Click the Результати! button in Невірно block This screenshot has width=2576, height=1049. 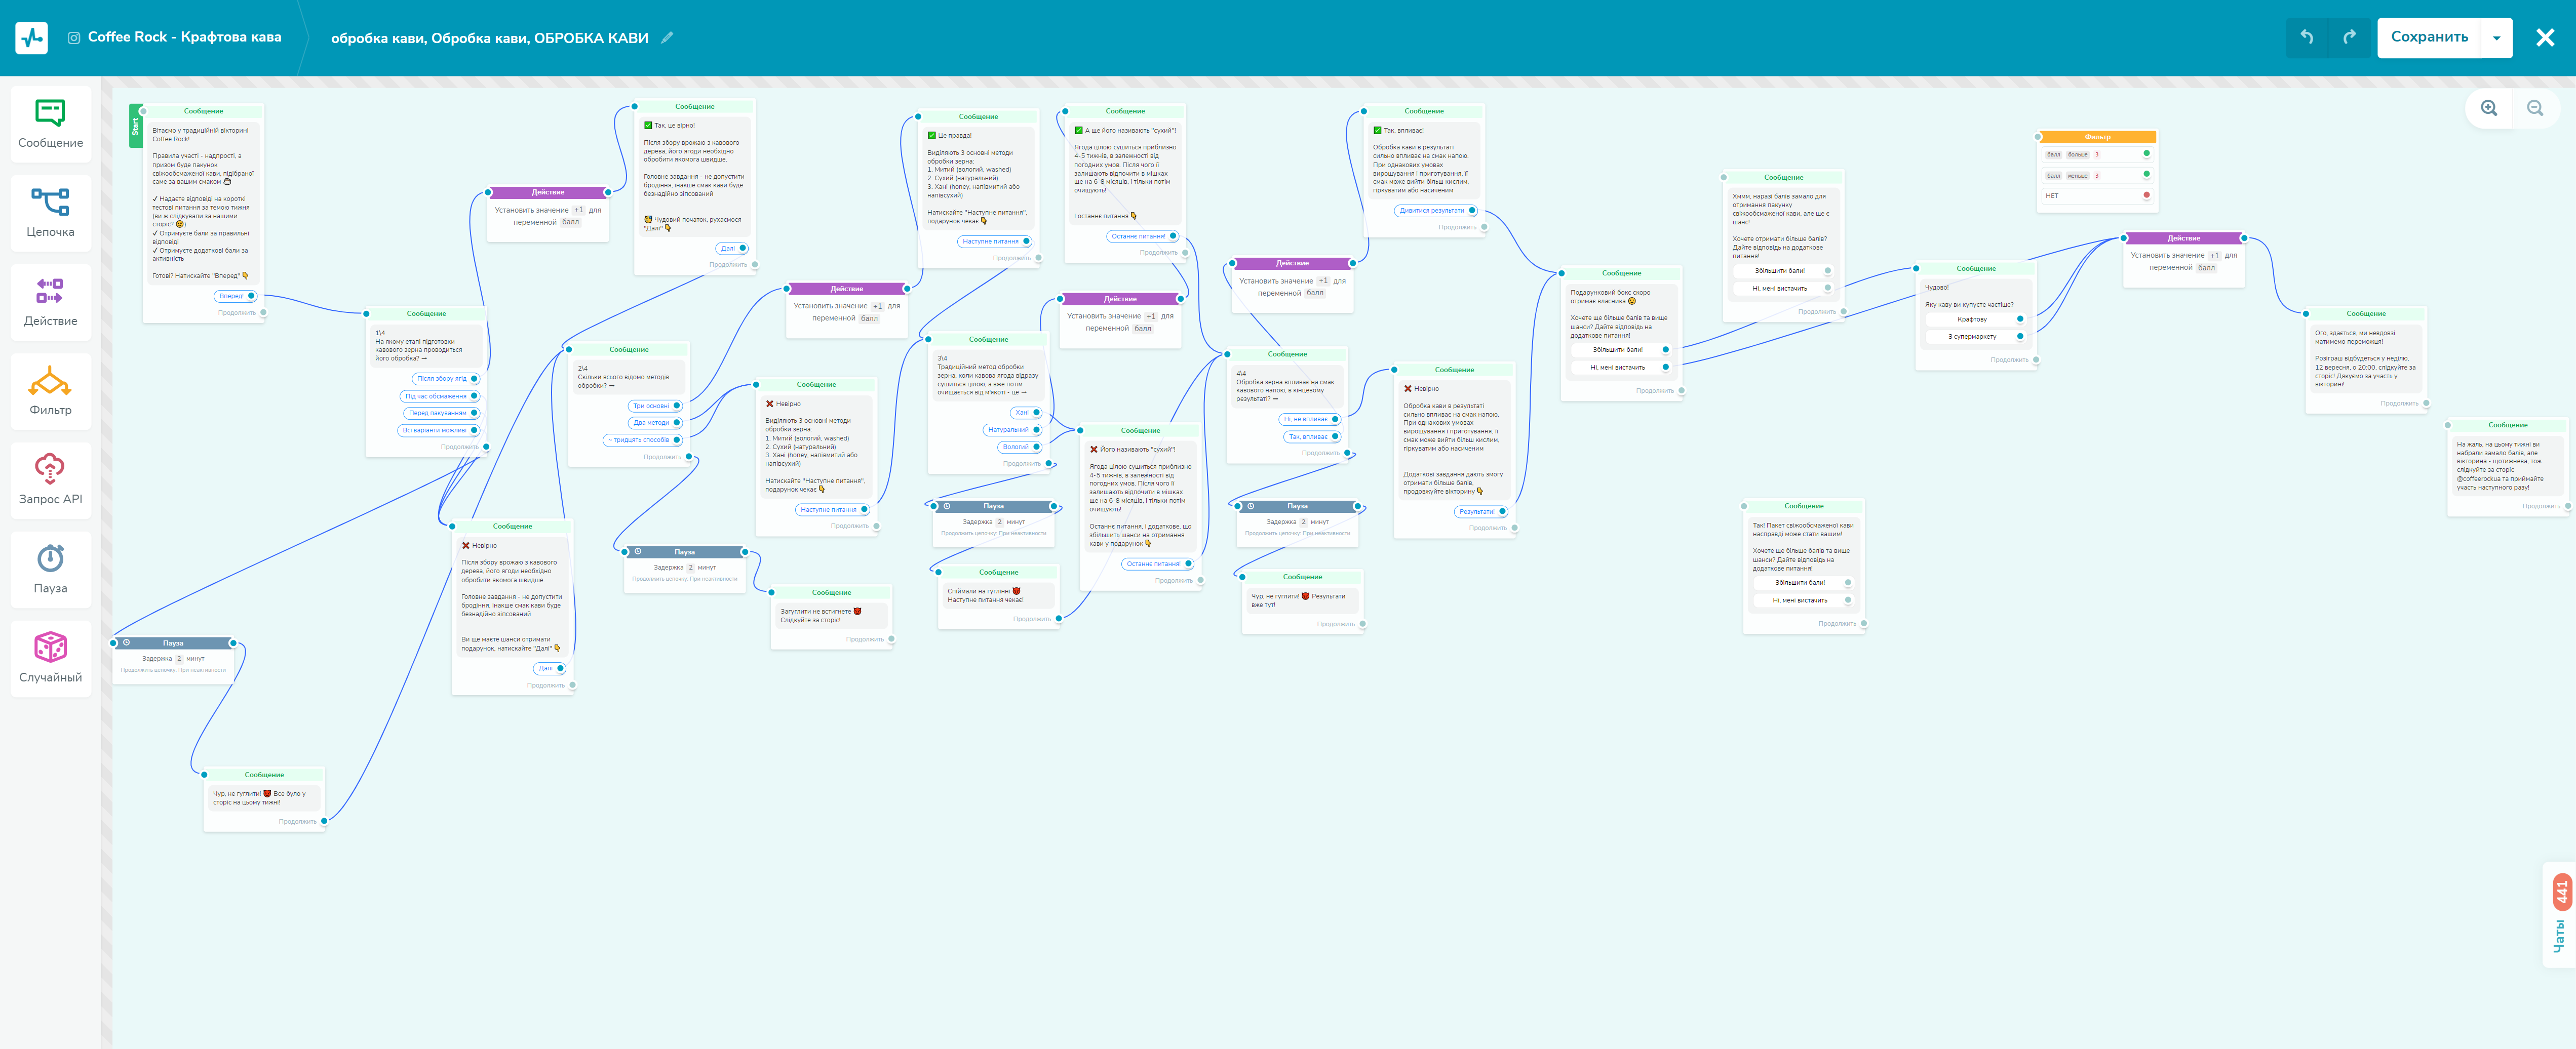tap(1481, 511)
